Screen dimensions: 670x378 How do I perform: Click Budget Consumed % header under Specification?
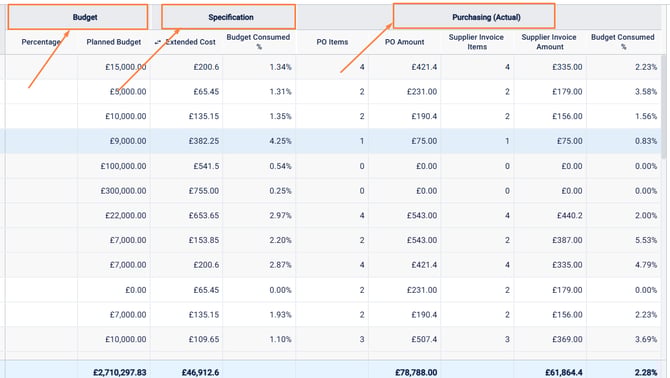pyautogui.click(x=258, y=42)
